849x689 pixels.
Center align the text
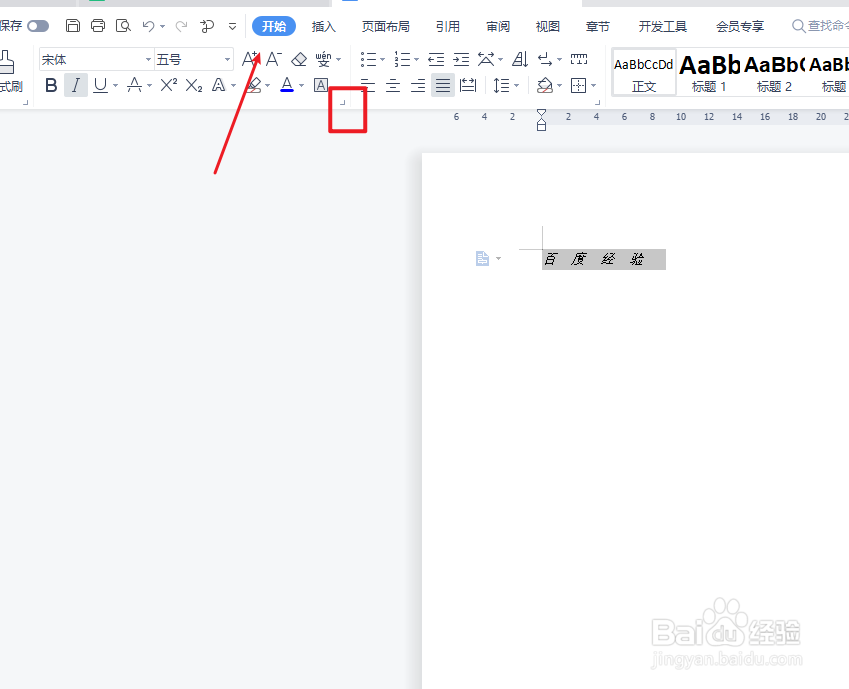pyautogui.click(x=393, y=86)
